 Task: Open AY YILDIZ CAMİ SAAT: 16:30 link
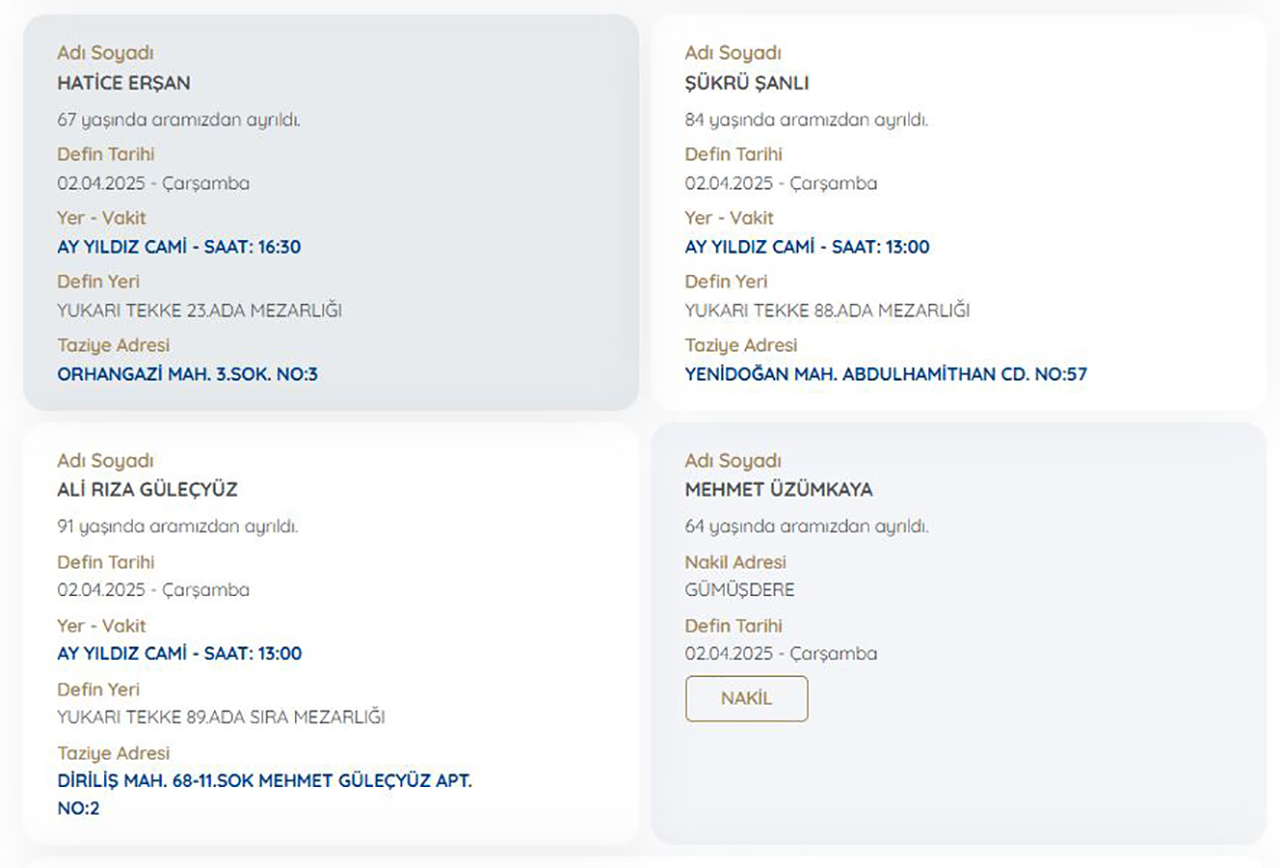(179, 247)
